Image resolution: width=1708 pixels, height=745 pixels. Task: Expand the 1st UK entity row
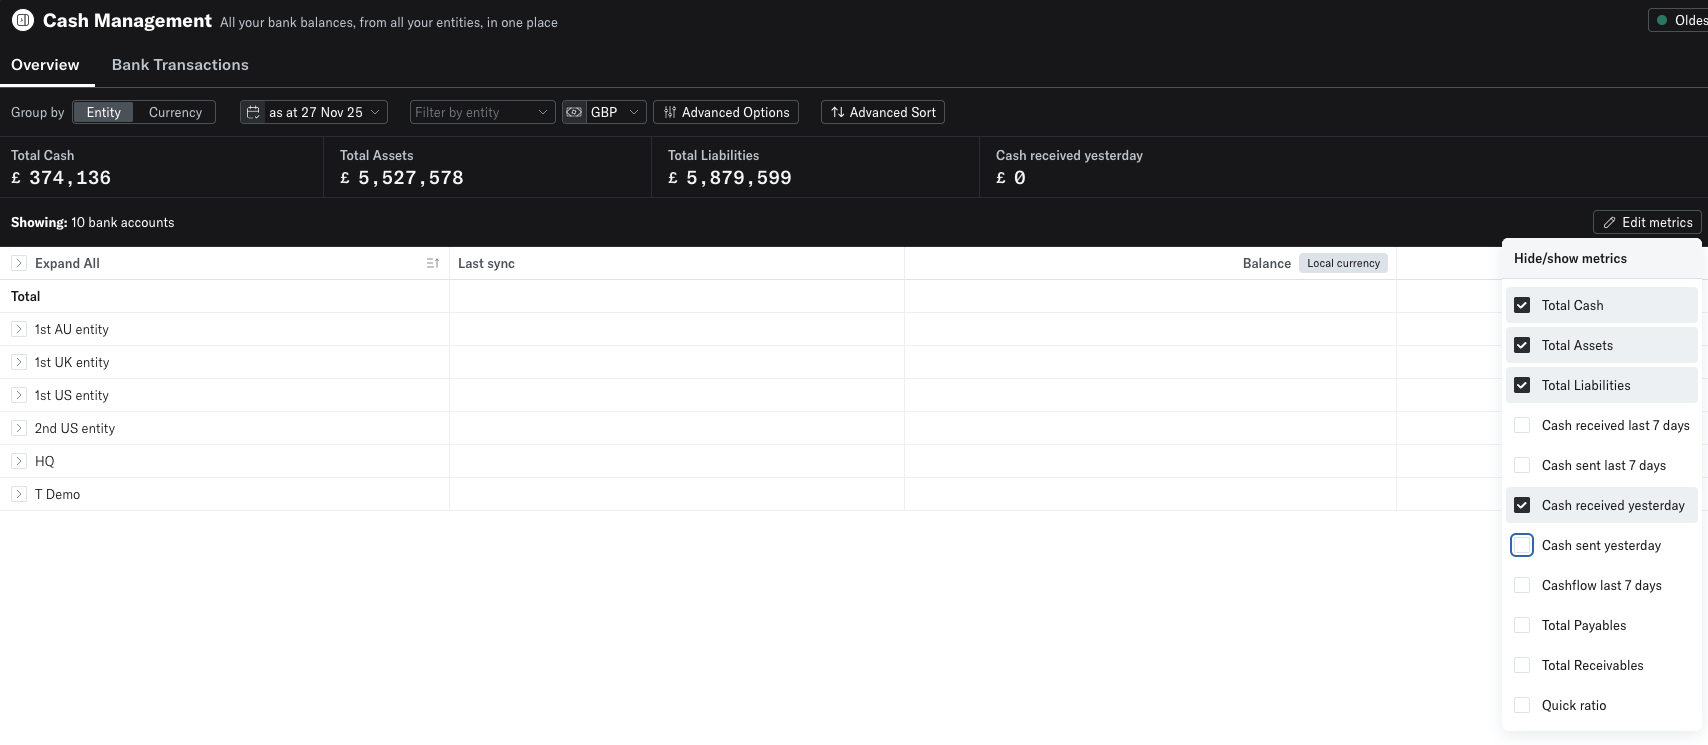pos(19,362)
